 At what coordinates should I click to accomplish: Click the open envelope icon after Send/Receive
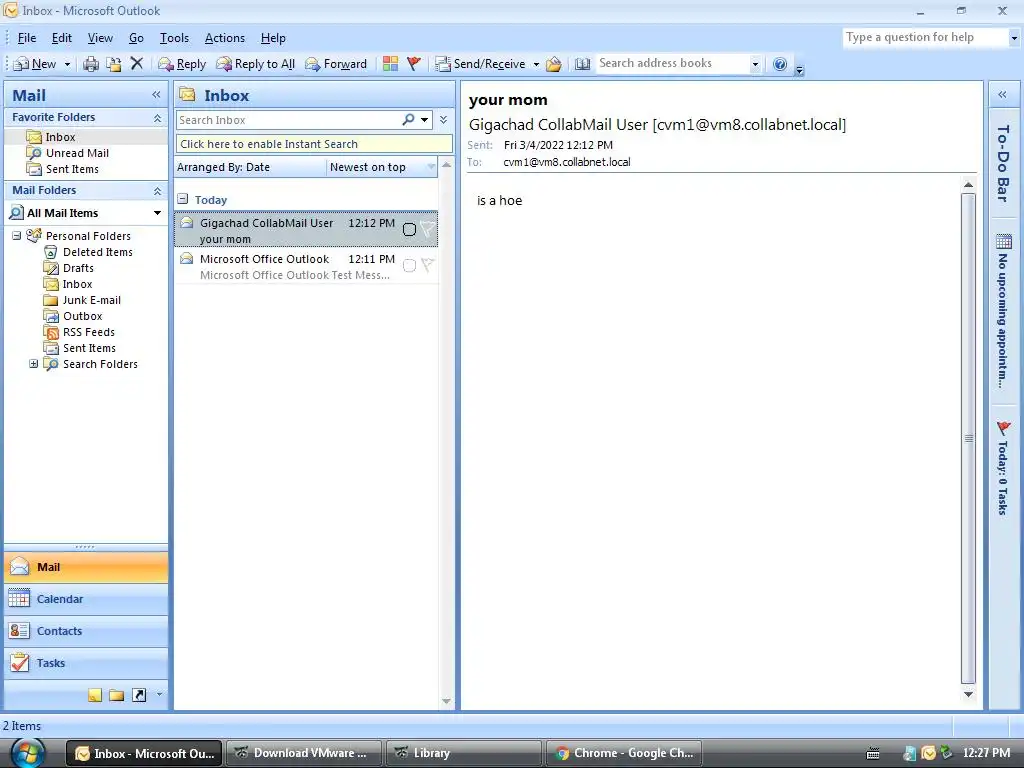554,64
